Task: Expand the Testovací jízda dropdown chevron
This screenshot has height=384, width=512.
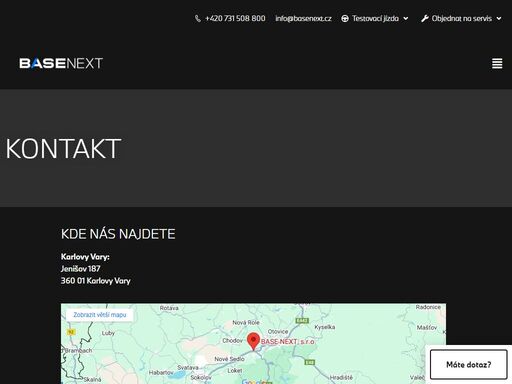Action: [x=406, y=19]
